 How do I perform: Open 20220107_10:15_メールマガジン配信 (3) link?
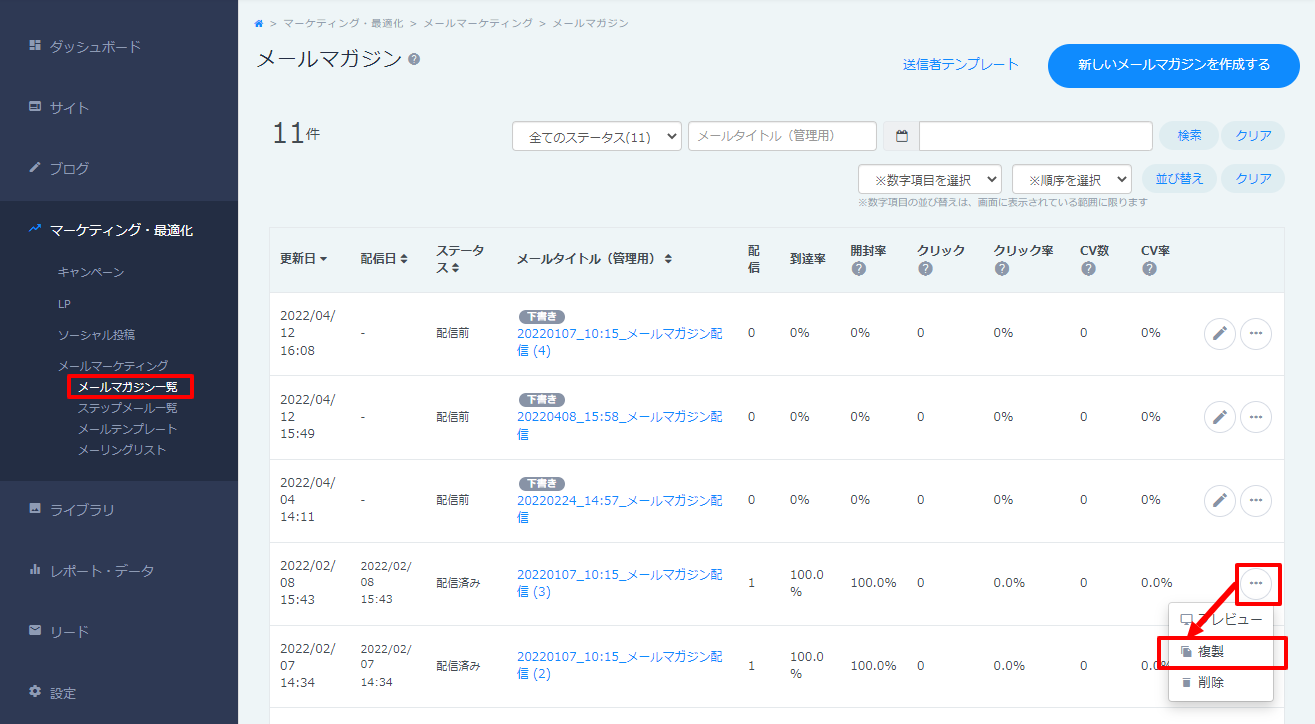(619, 583)
